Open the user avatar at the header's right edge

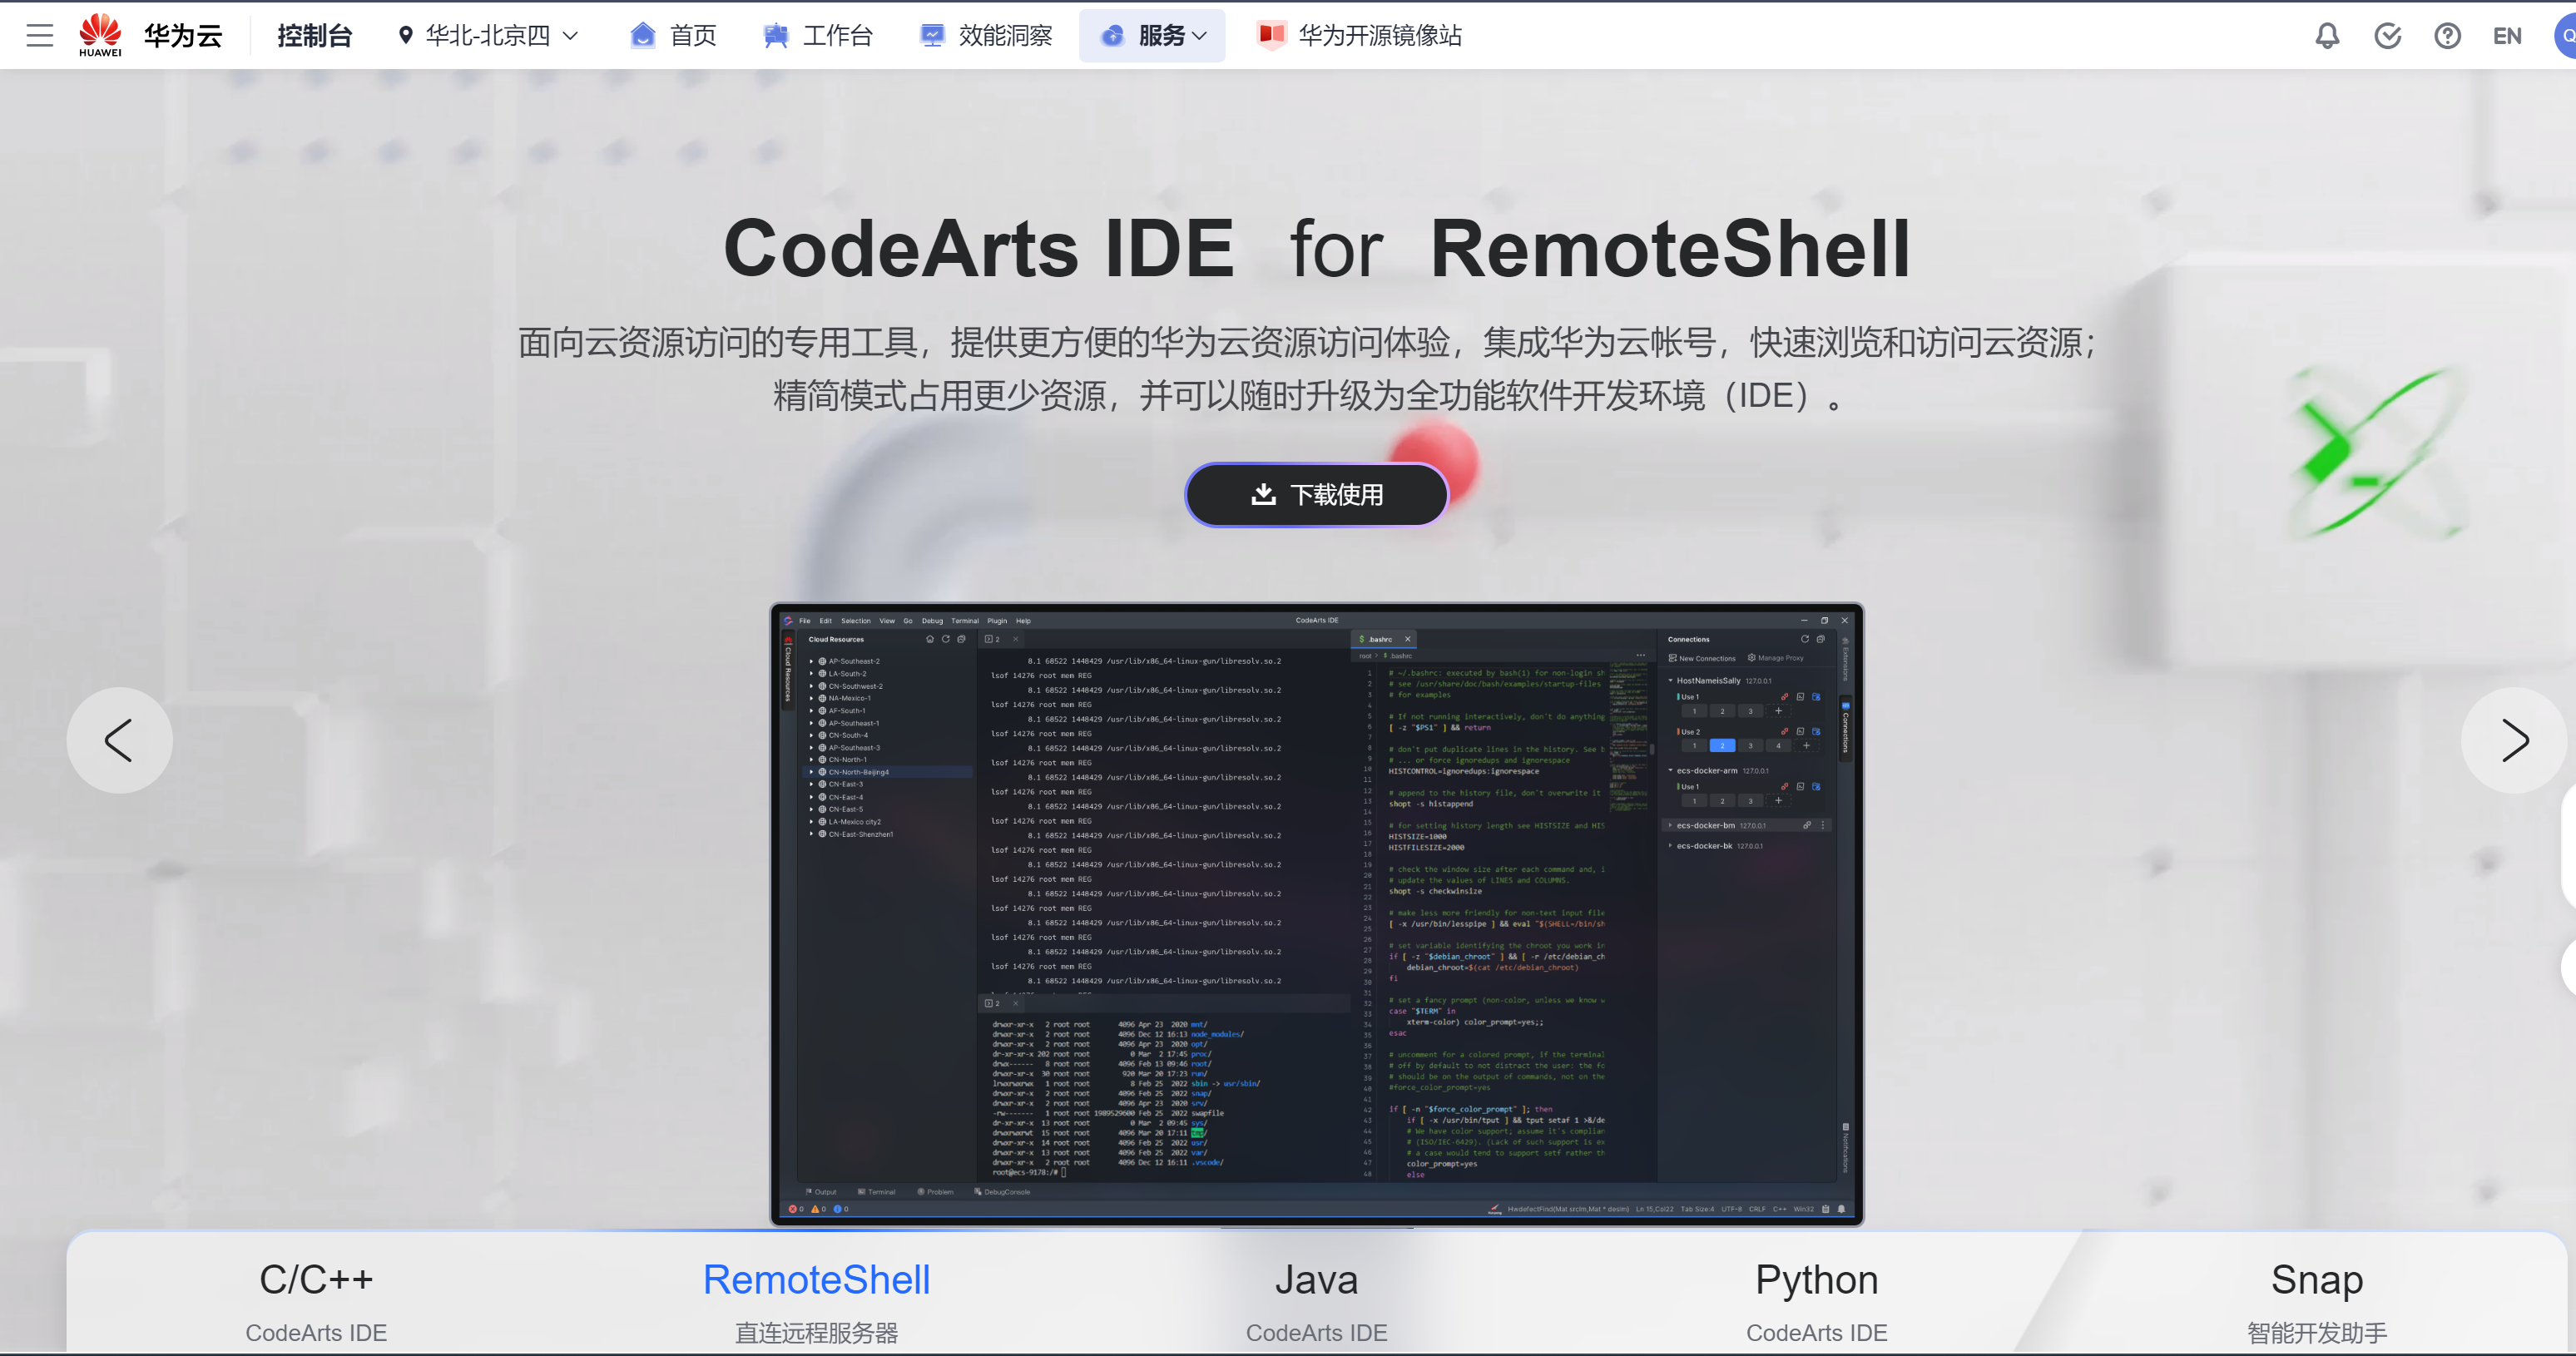pyautogui.click(x=2564, y=36)
